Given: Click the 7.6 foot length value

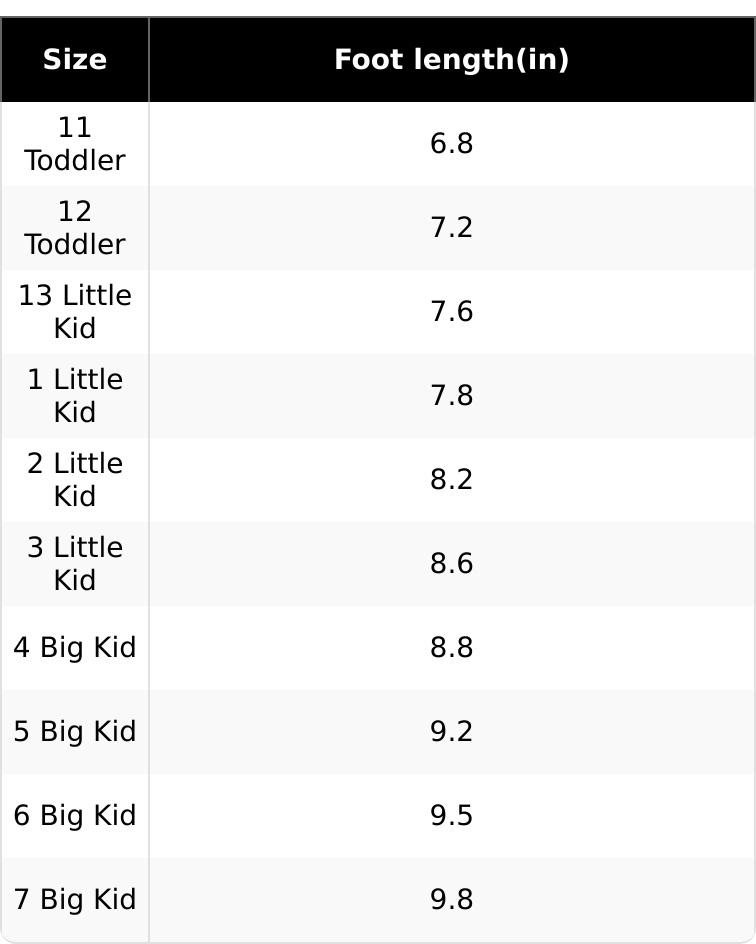Looking at the screenshot, I should 451,312.
